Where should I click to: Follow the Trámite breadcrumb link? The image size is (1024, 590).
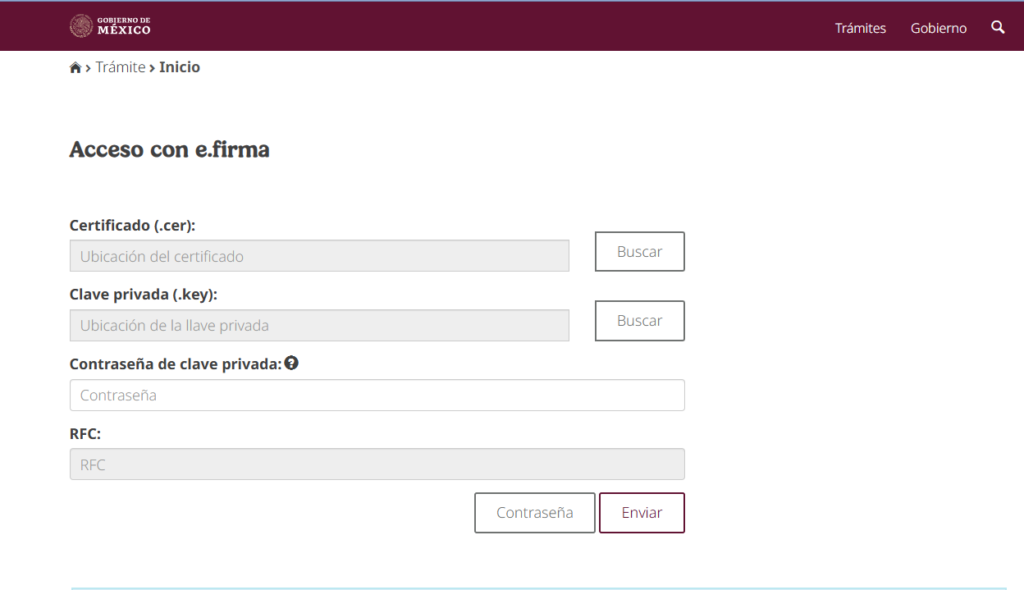coord(120,67)
